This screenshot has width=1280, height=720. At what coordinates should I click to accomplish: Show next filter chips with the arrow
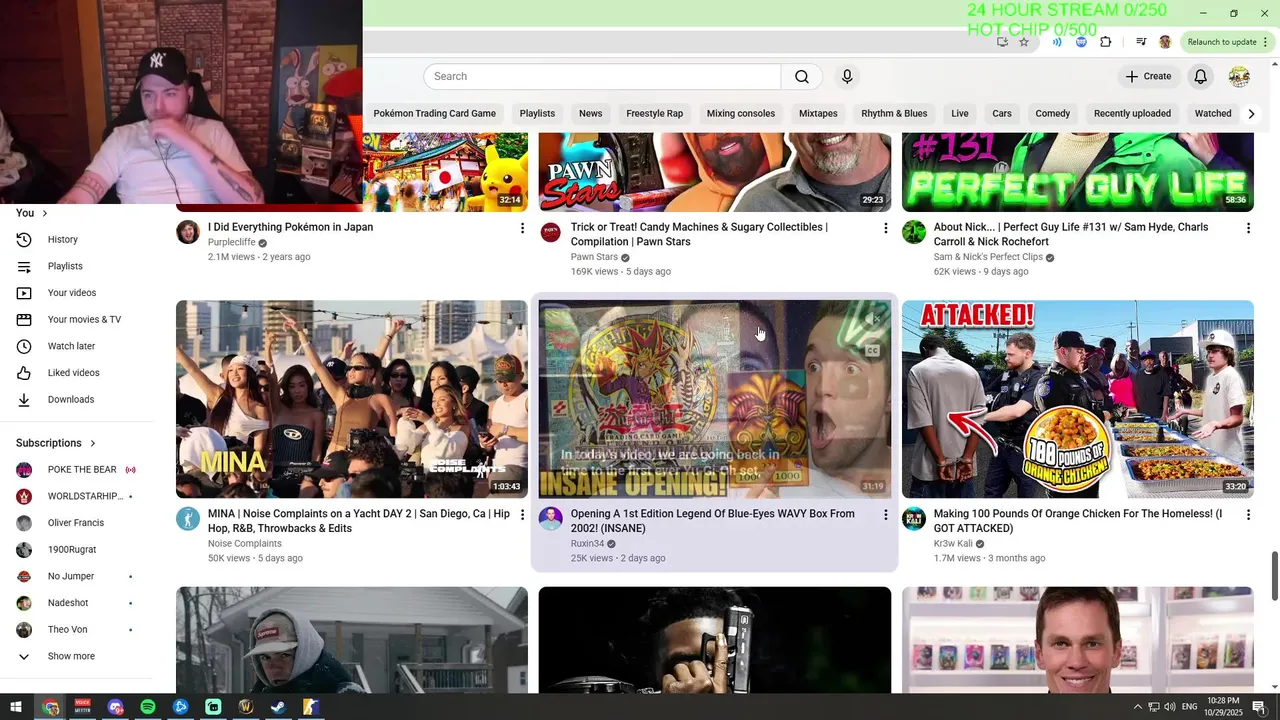pyautogui.click(x=1251, y=114)
